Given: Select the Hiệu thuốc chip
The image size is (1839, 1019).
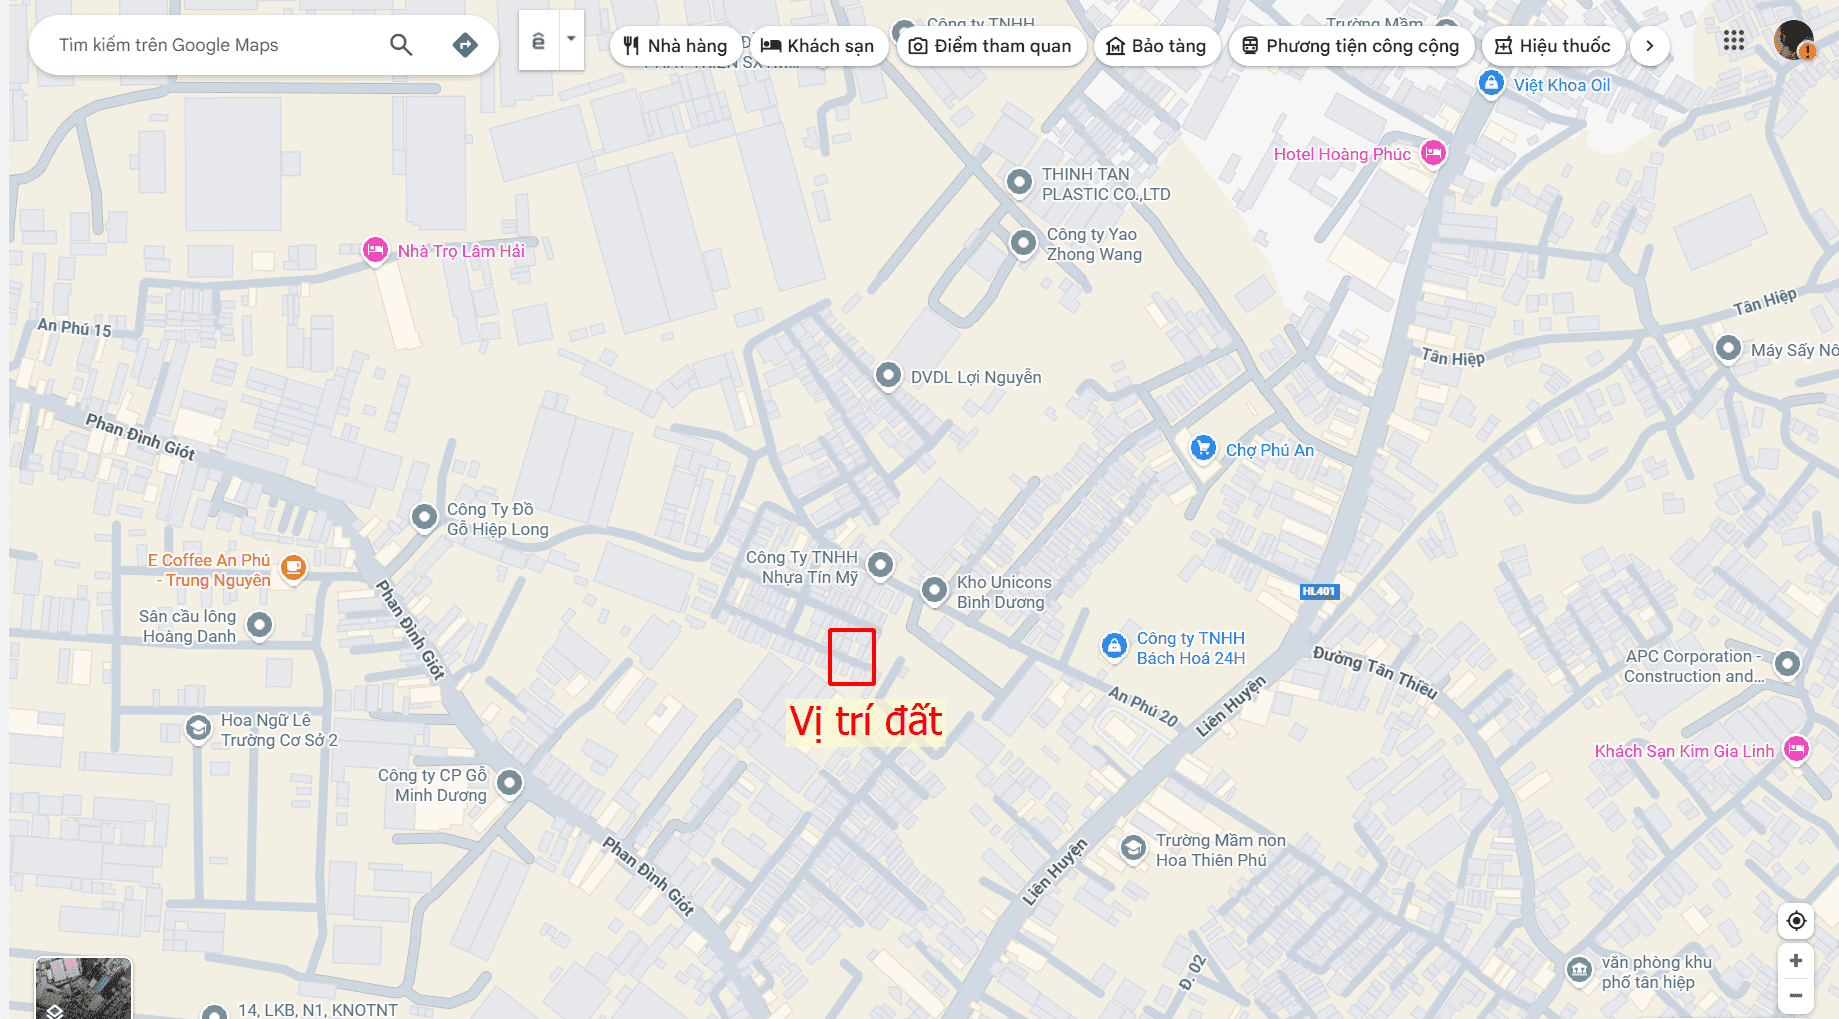Looking at the screenshot, I should 1553,46.
